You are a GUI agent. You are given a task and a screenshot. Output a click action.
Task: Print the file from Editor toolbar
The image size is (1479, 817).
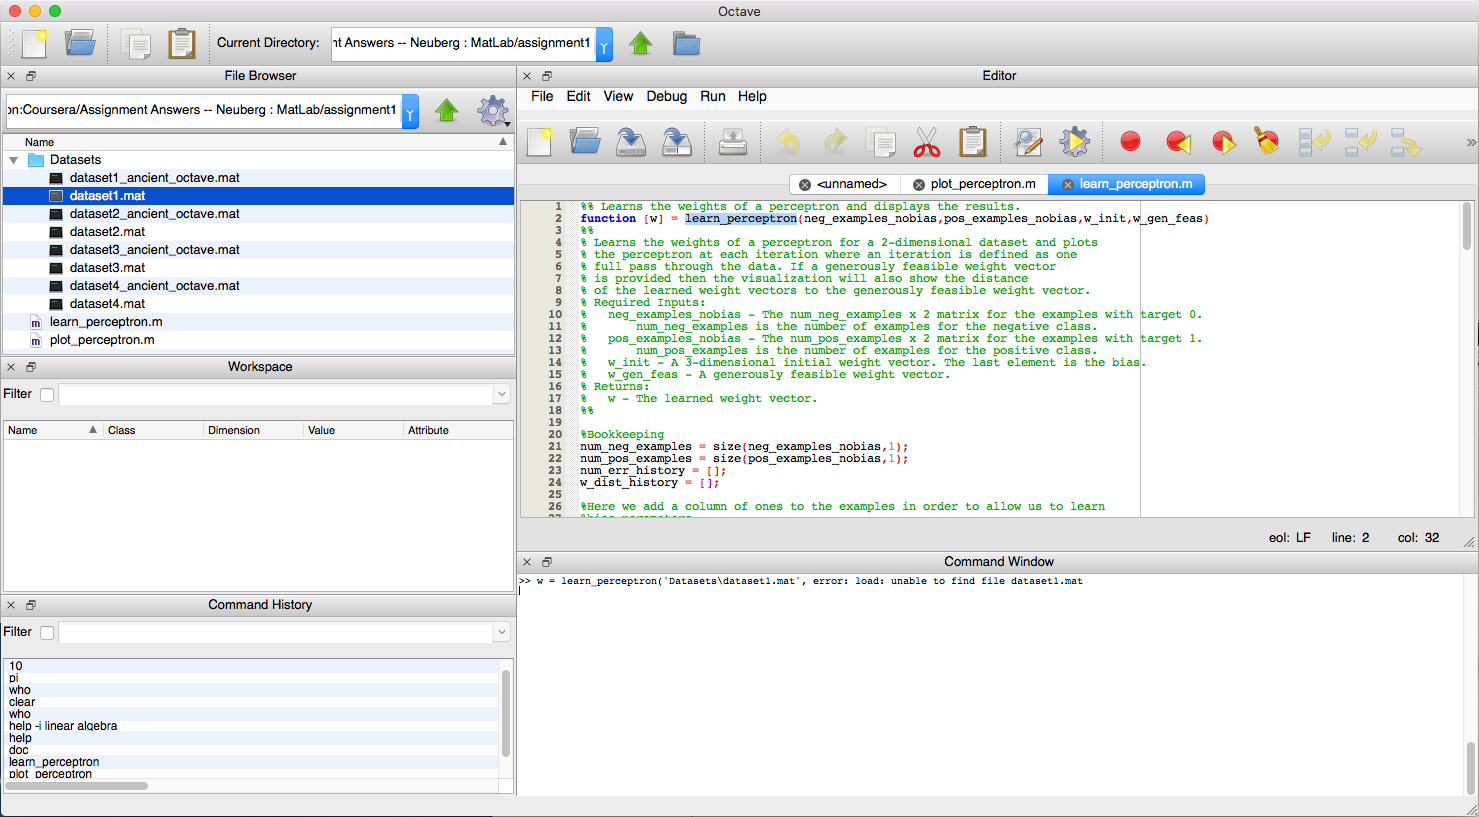pyautogui.click(x=733, y=142)
